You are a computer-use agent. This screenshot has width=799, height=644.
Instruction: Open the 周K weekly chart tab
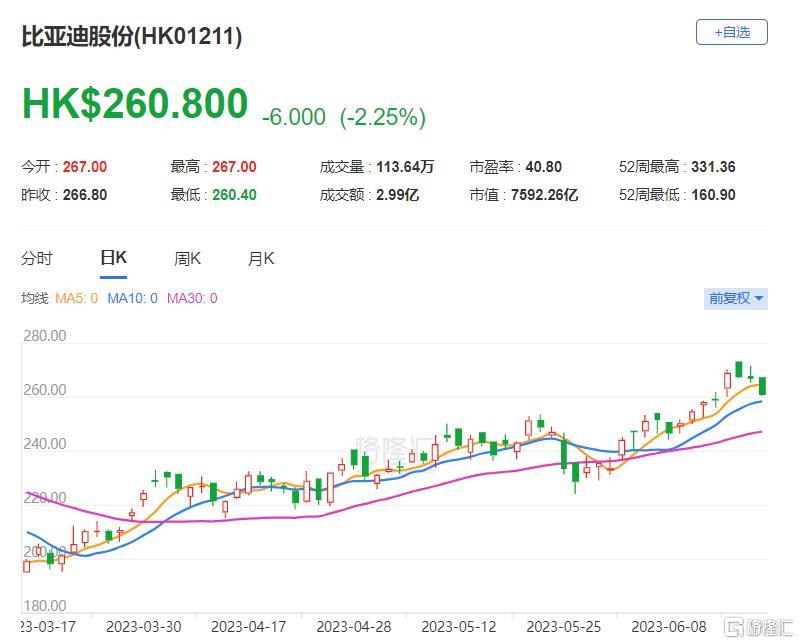tap(187, 259)
